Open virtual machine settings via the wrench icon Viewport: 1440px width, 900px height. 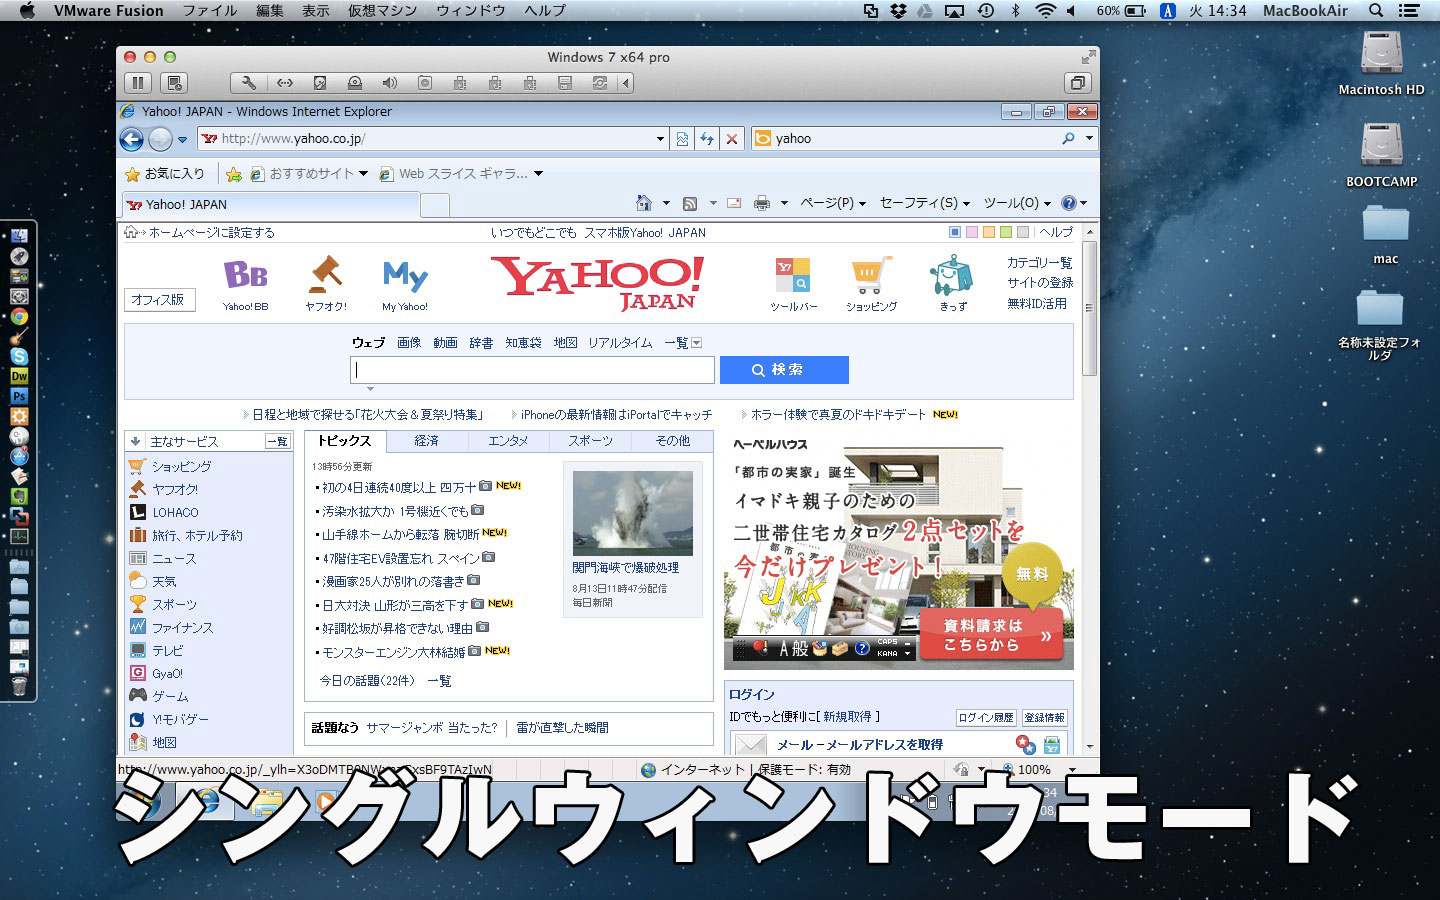tap(249, 83)
